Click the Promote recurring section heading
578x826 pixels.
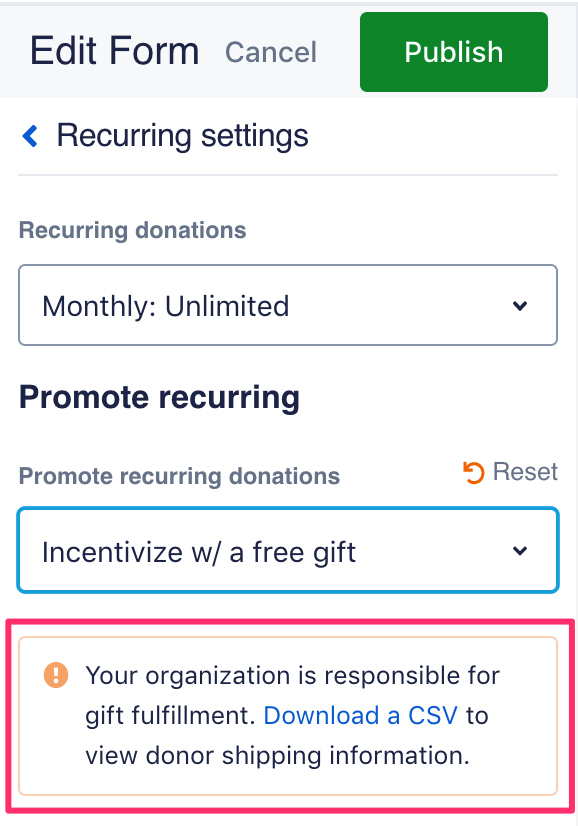pyautogui.click(x=159, y=397)
